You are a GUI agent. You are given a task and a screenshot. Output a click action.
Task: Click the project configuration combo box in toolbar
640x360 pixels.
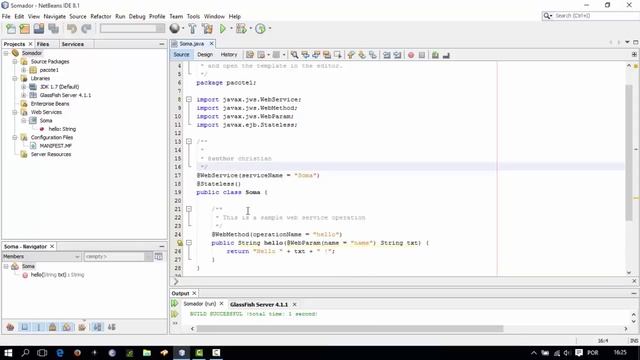click(x=132, y=29)
